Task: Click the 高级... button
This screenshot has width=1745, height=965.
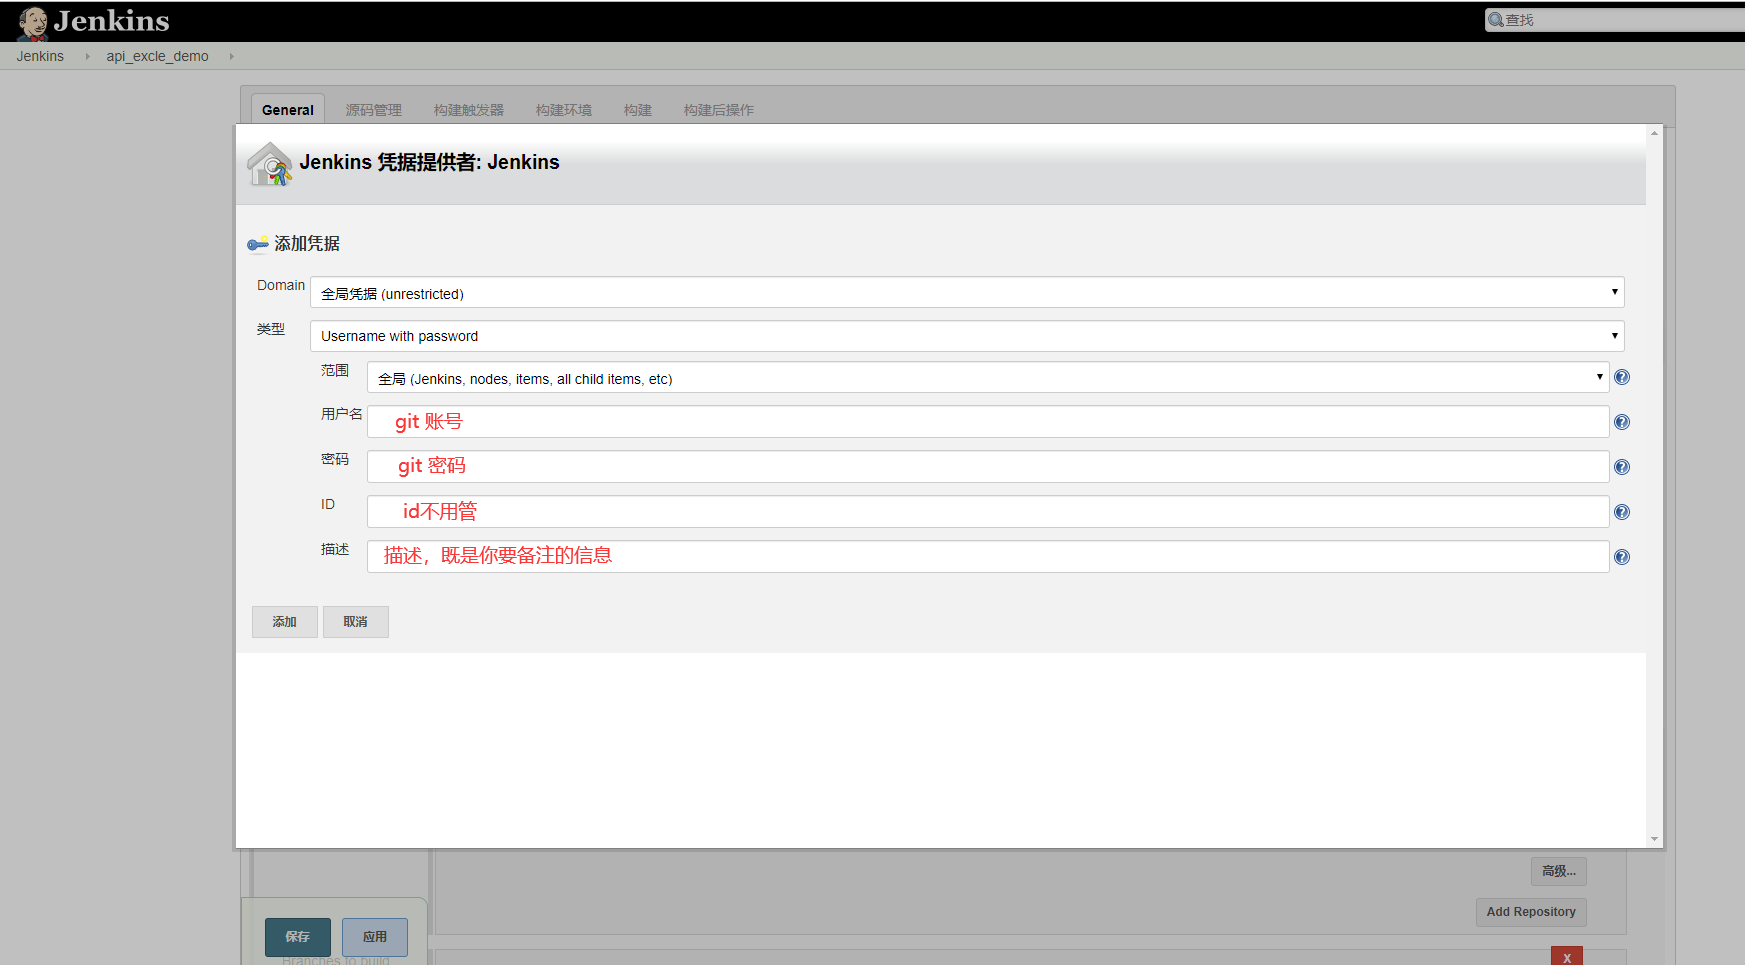Action: 1559,871
